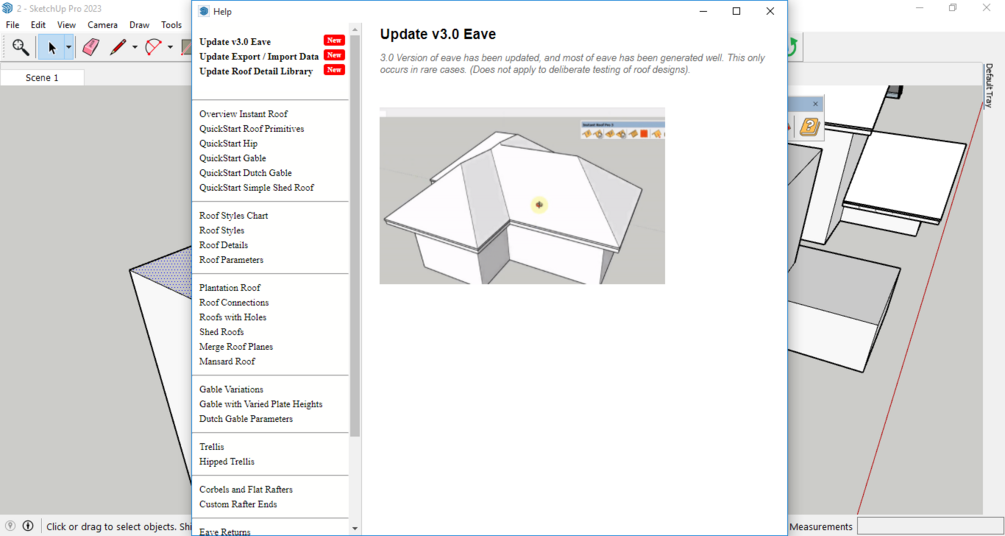Open the View menu

(67, 25)
